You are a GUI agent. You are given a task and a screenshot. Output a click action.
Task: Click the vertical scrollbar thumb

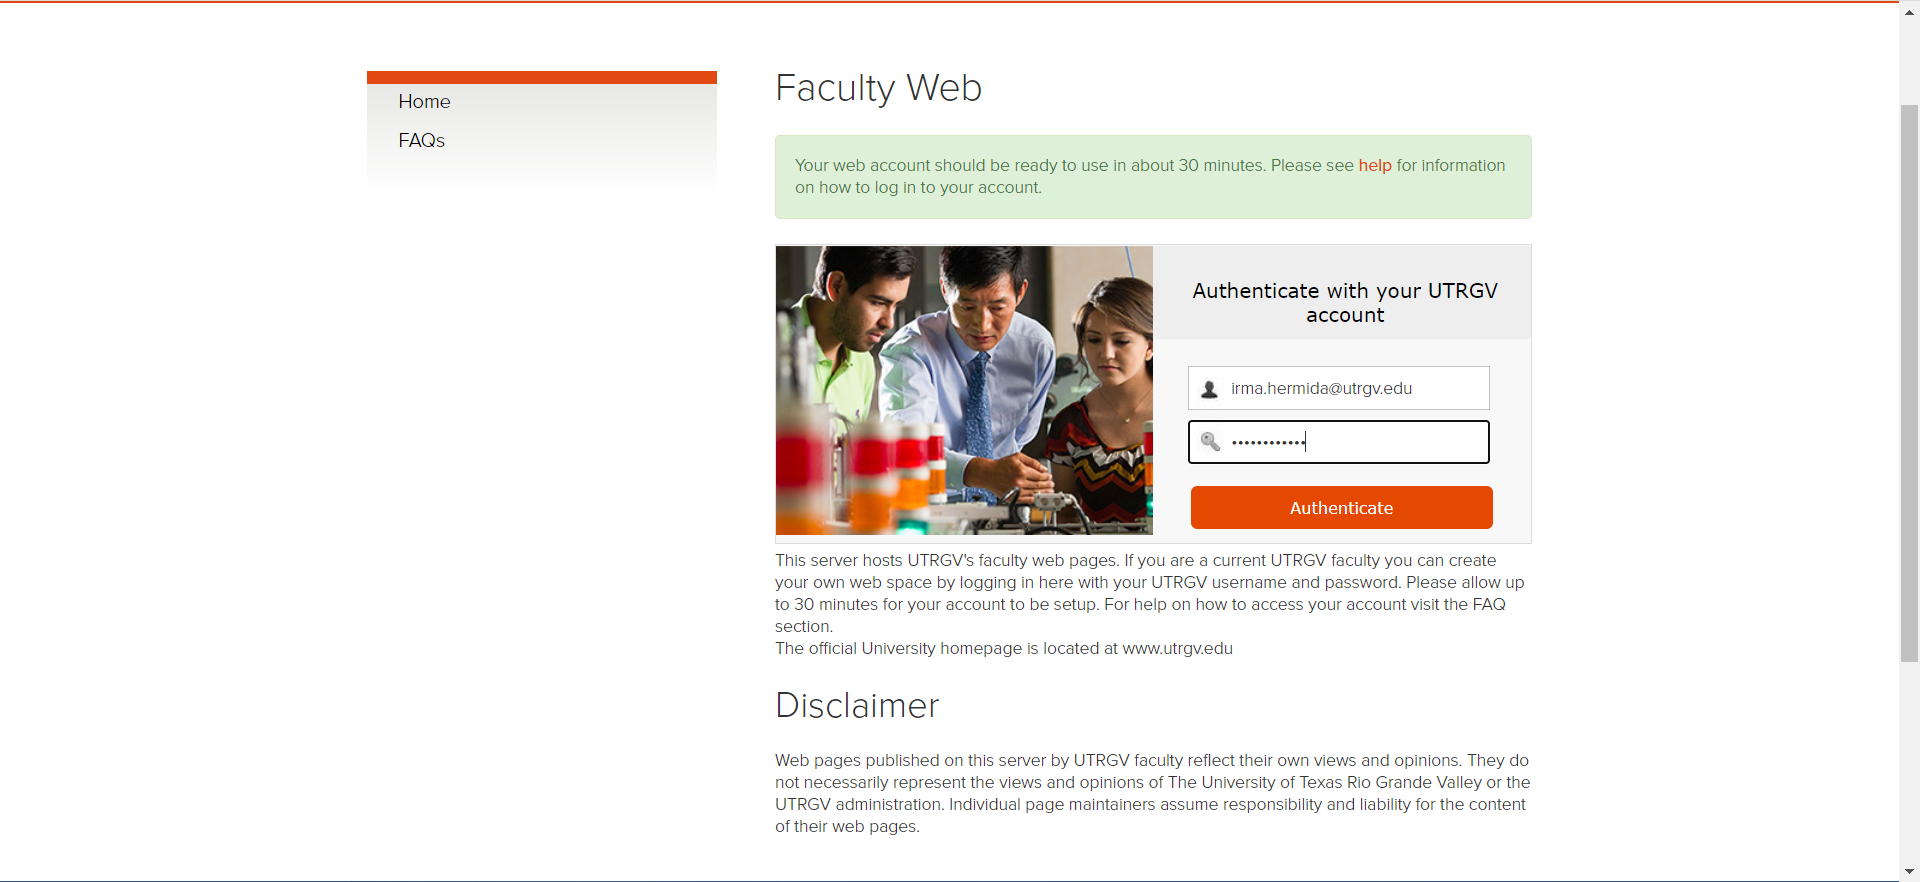[1909, 380]
